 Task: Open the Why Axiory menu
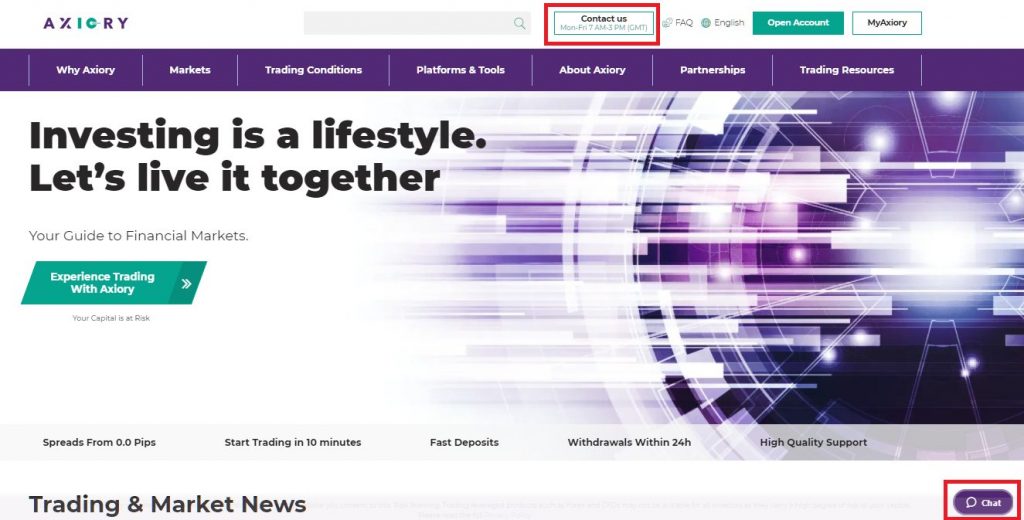(86, 70)
